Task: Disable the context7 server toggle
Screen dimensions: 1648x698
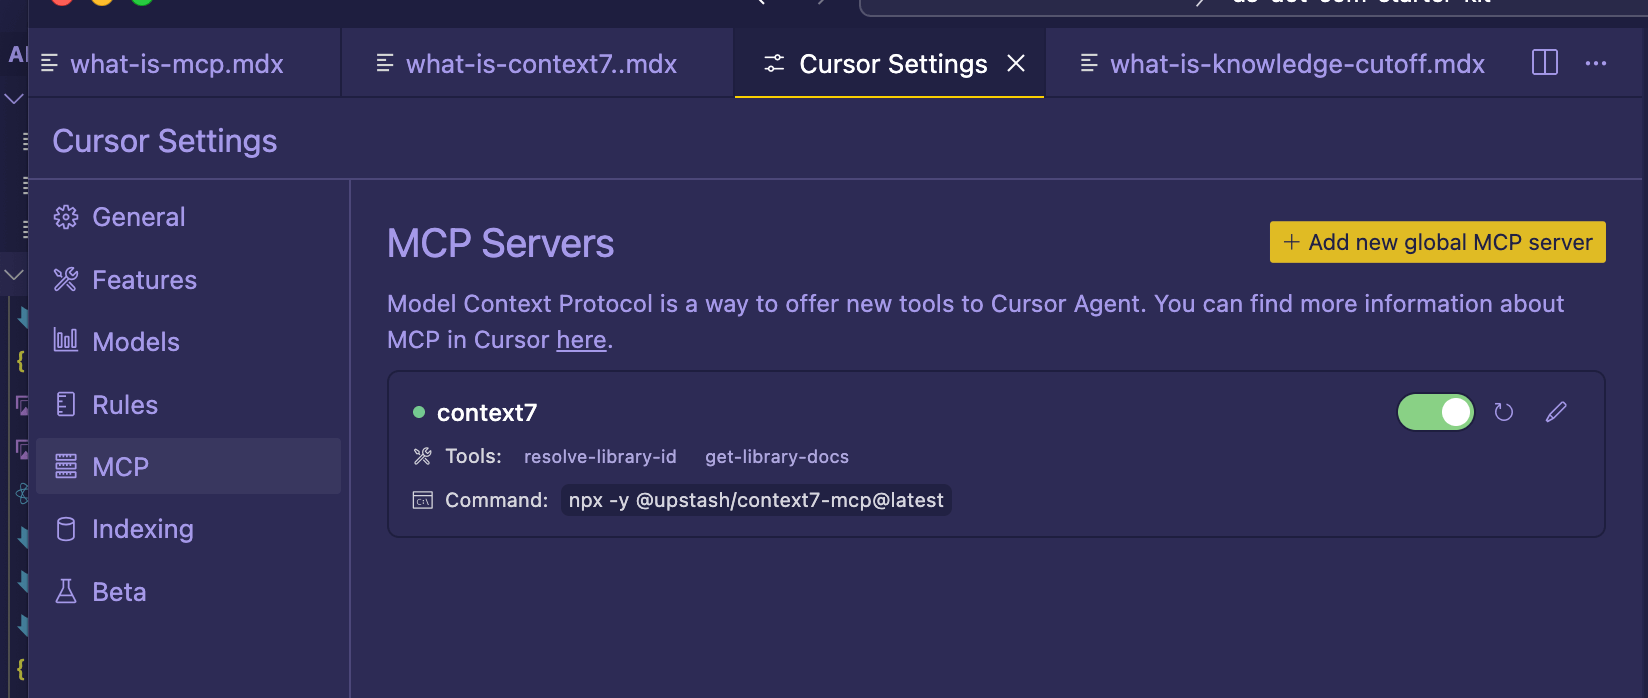Action: click(1435, 412)
